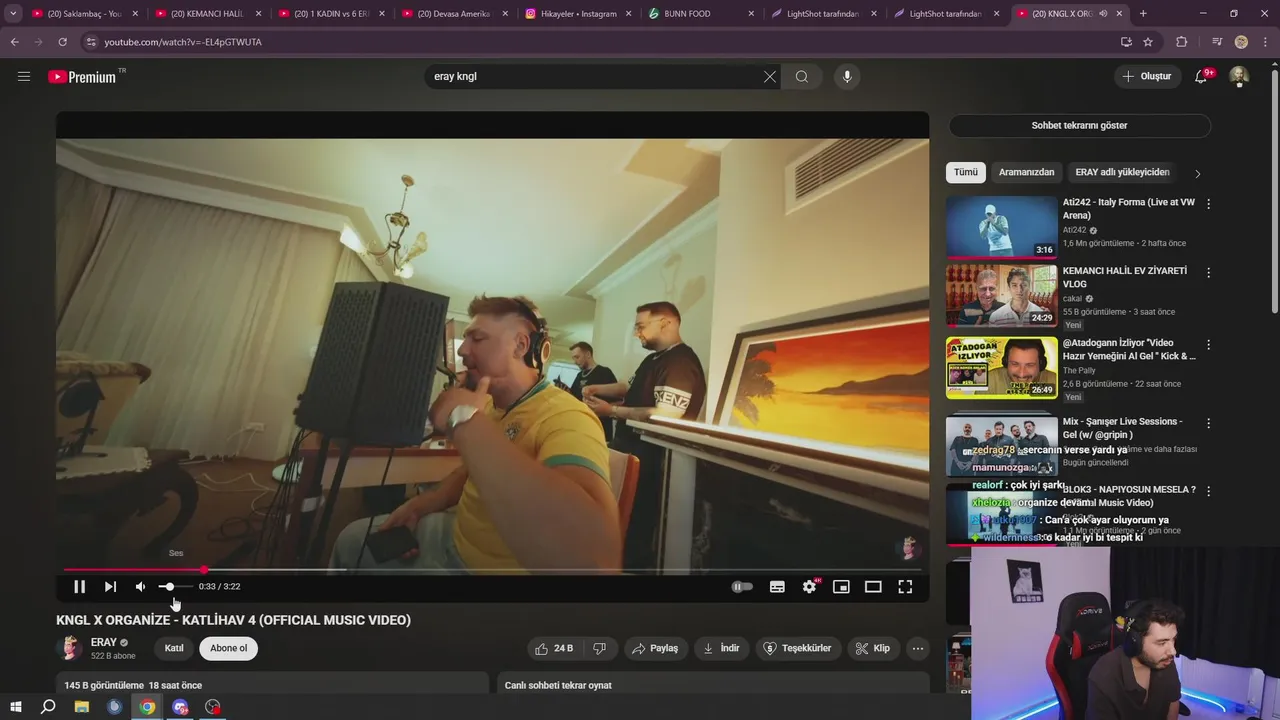Open the Oluştur create button

pos(1147,76)
